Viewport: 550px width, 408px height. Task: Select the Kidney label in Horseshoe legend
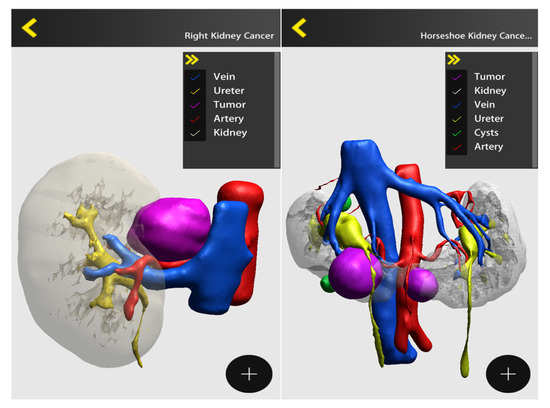point(490,91)
